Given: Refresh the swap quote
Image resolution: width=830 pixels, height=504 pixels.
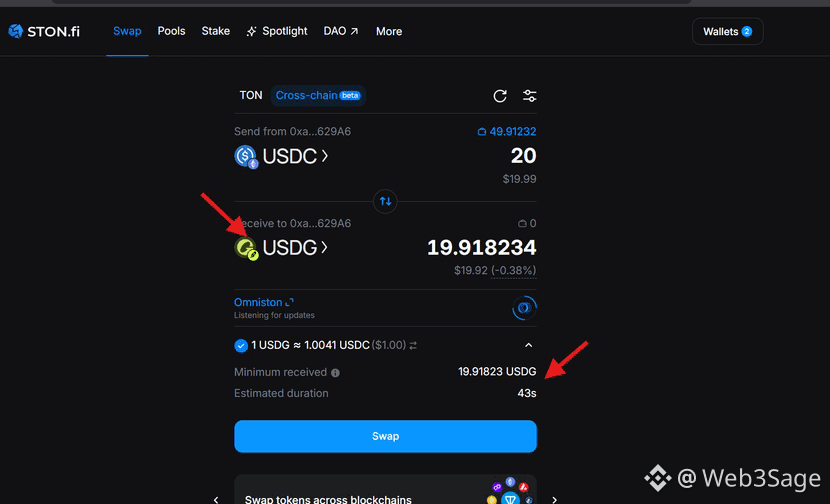Looking at the screenshot, I should (x=500, y=96).
